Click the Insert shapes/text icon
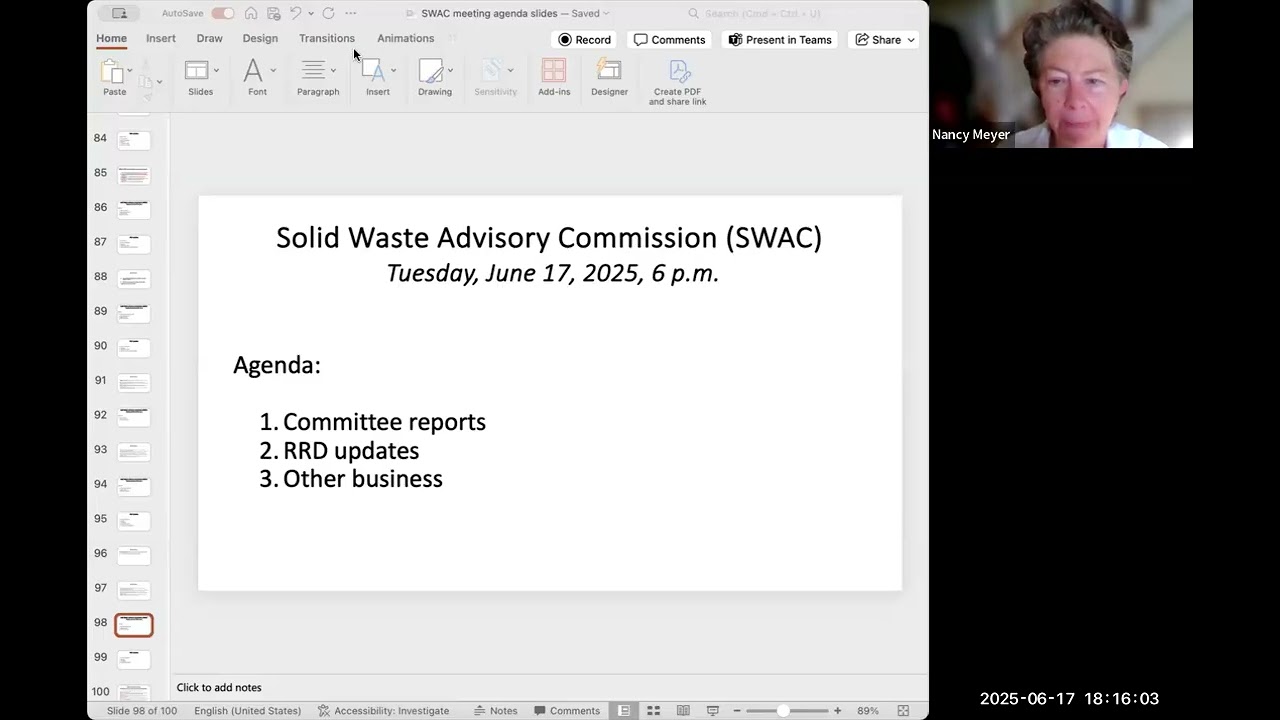 pyautogui.click(x=373, y=70)
